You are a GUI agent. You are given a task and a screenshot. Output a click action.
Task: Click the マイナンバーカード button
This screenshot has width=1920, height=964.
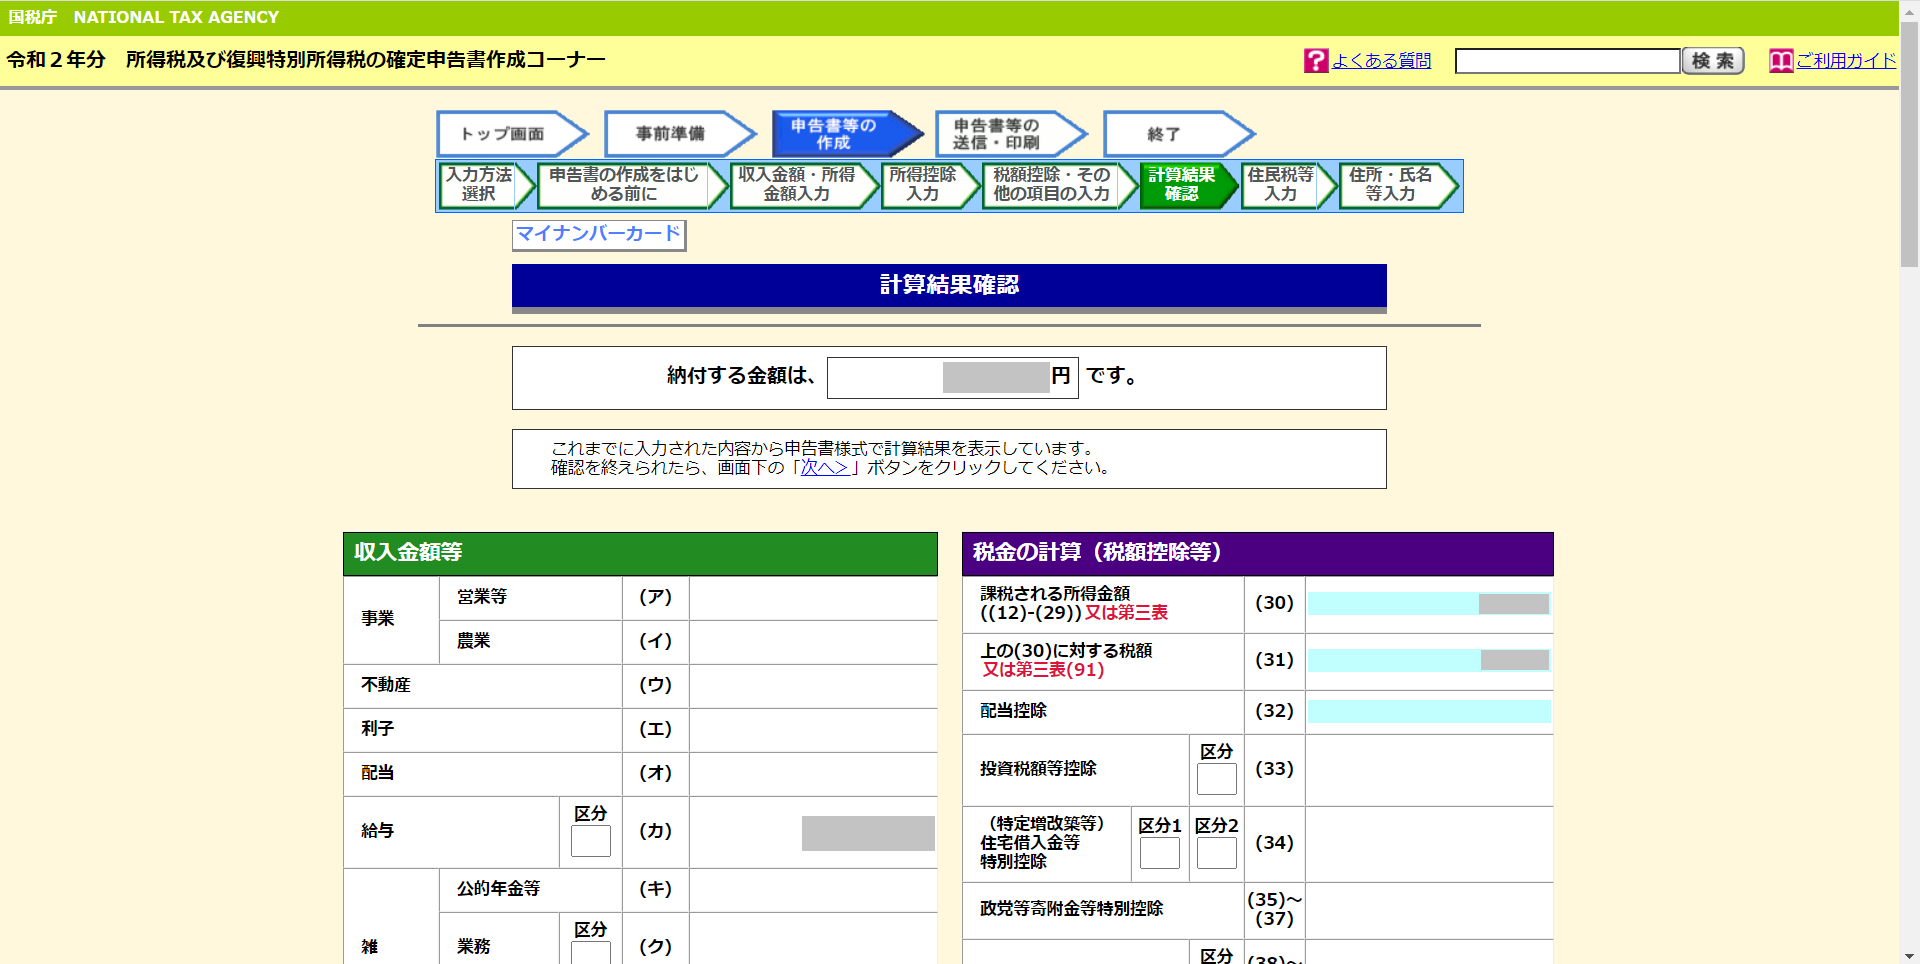click(x=599, y=235)
